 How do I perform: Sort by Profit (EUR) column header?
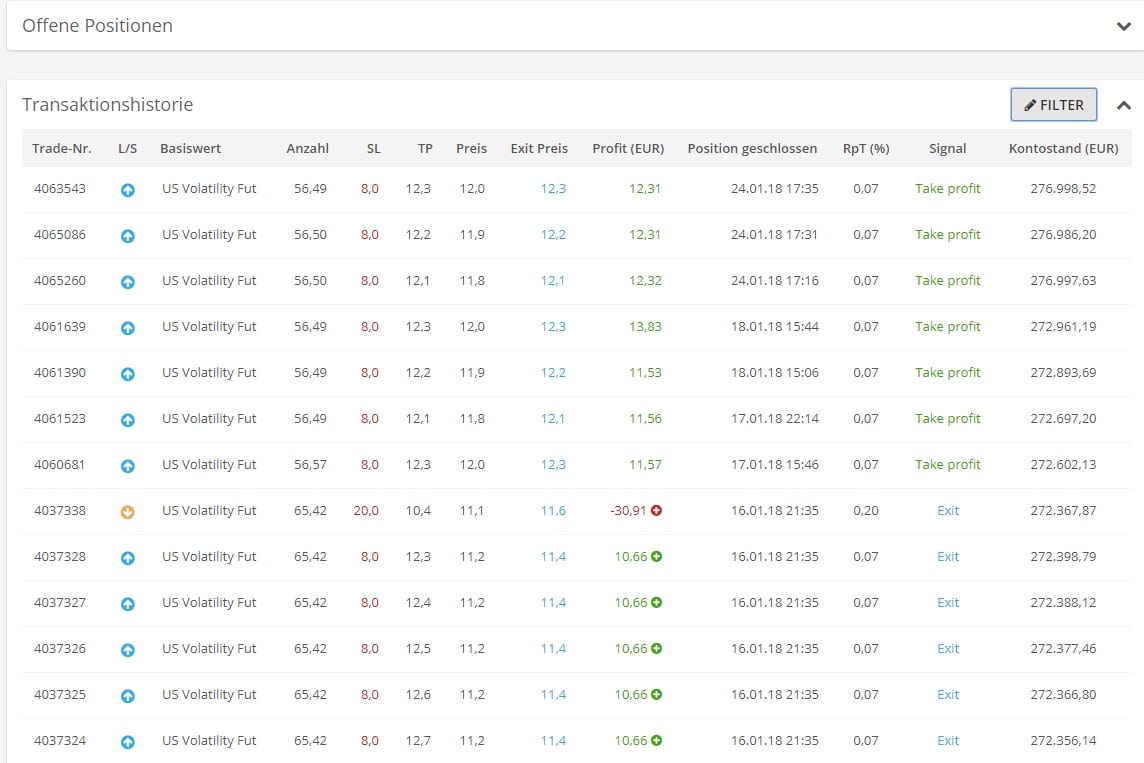(628, 148)
